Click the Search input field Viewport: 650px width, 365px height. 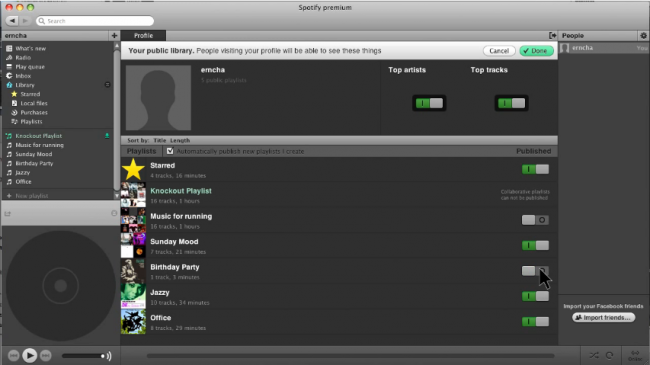point(95,21)
